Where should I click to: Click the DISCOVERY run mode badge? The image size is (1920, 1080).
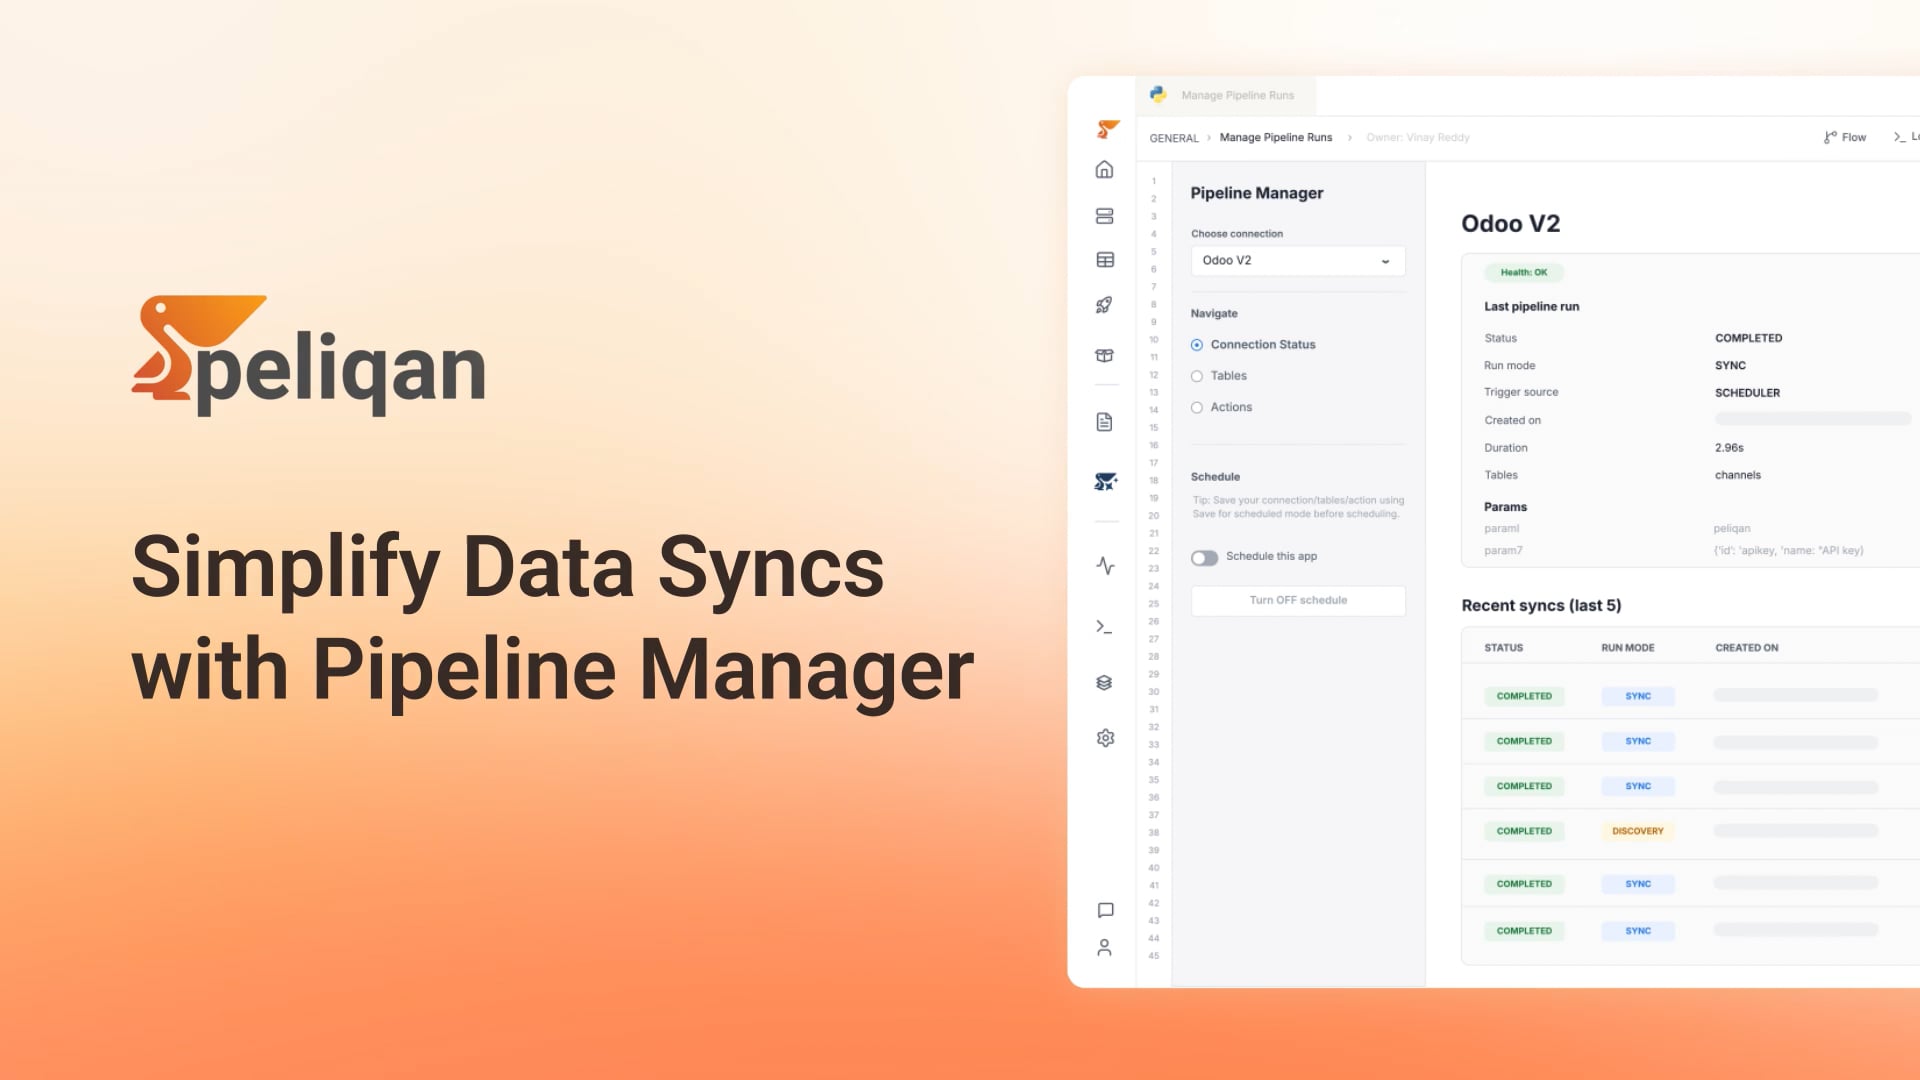coord(1637,831)
